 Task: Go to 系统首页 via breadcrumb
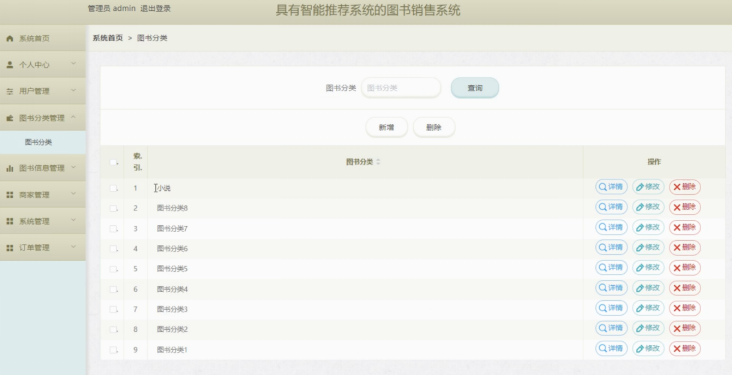108,38
